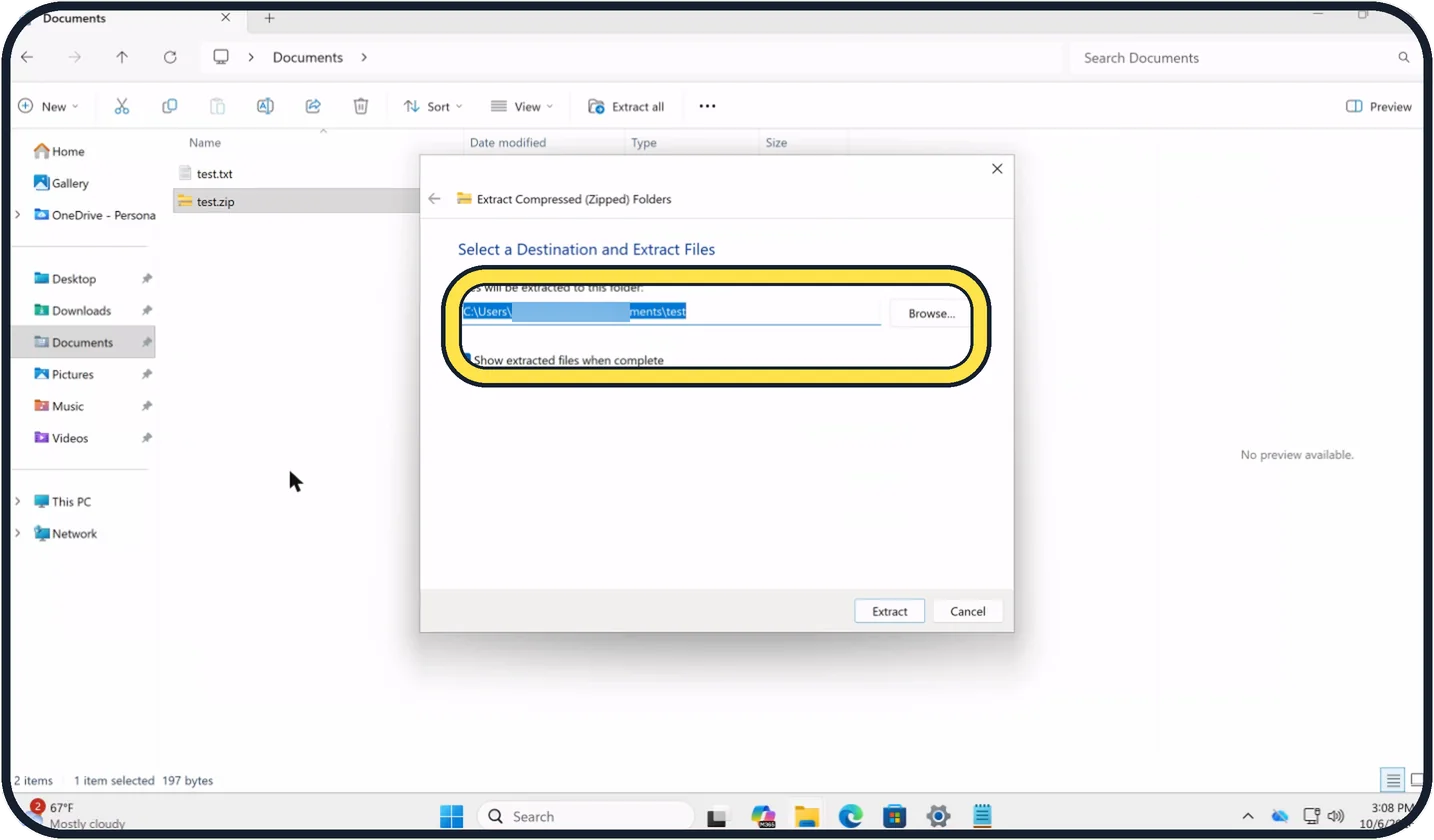Viewport: 1434px width, 840px height.
Task: Click the Share icon in the toolbar
Action: pyautogui.click(x=313, y=106)
